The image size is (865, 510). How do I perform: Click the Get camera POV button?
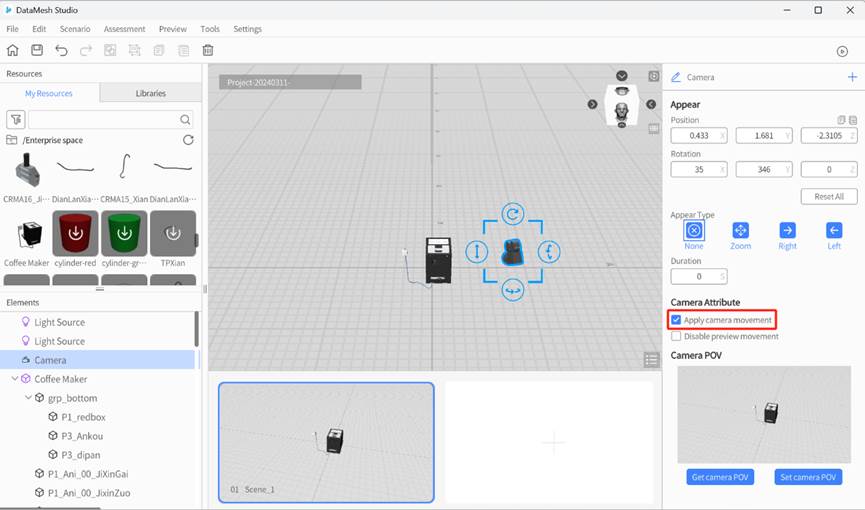(720, 477)
